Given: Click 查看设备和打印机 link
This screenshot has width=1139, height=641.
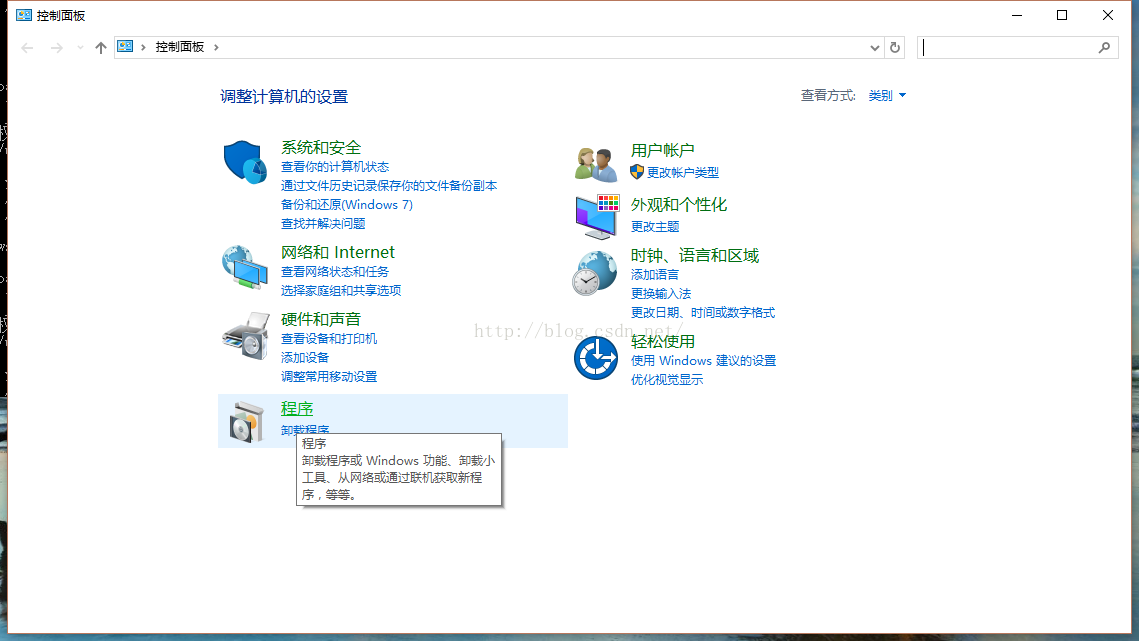Looking at the screenshot, I should [x=329, y=339].
